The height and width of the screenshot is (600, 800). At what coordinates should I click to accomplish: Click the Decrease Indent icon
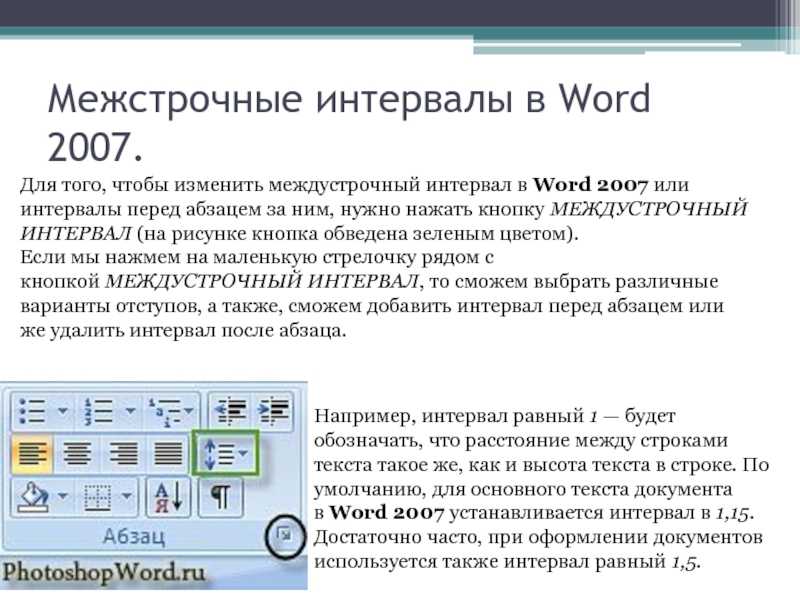tap(231, 411)
